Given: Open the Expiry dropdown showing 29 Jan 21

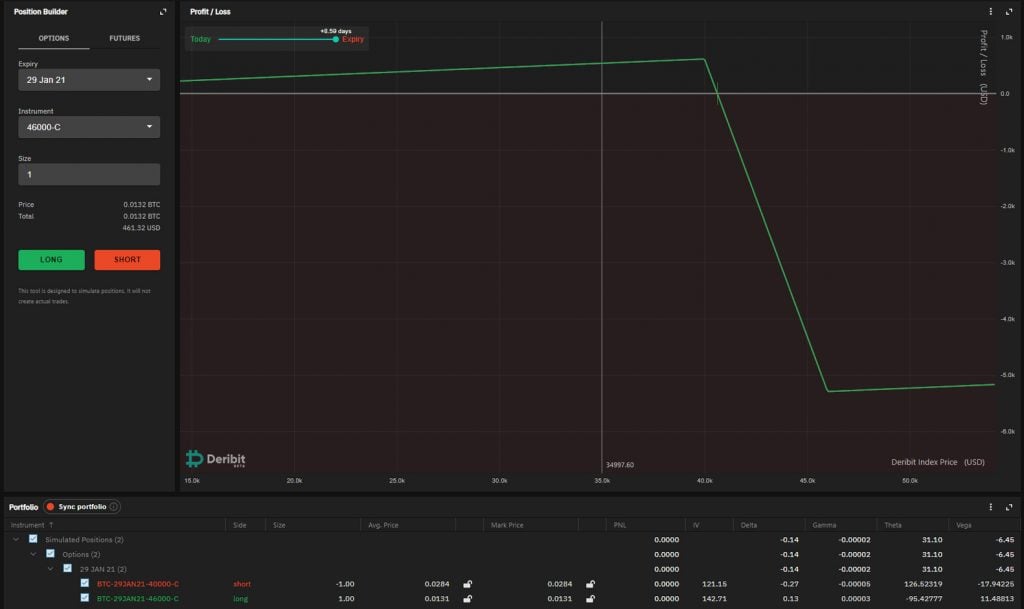Looking at the screenshot, I should point(88,79).
